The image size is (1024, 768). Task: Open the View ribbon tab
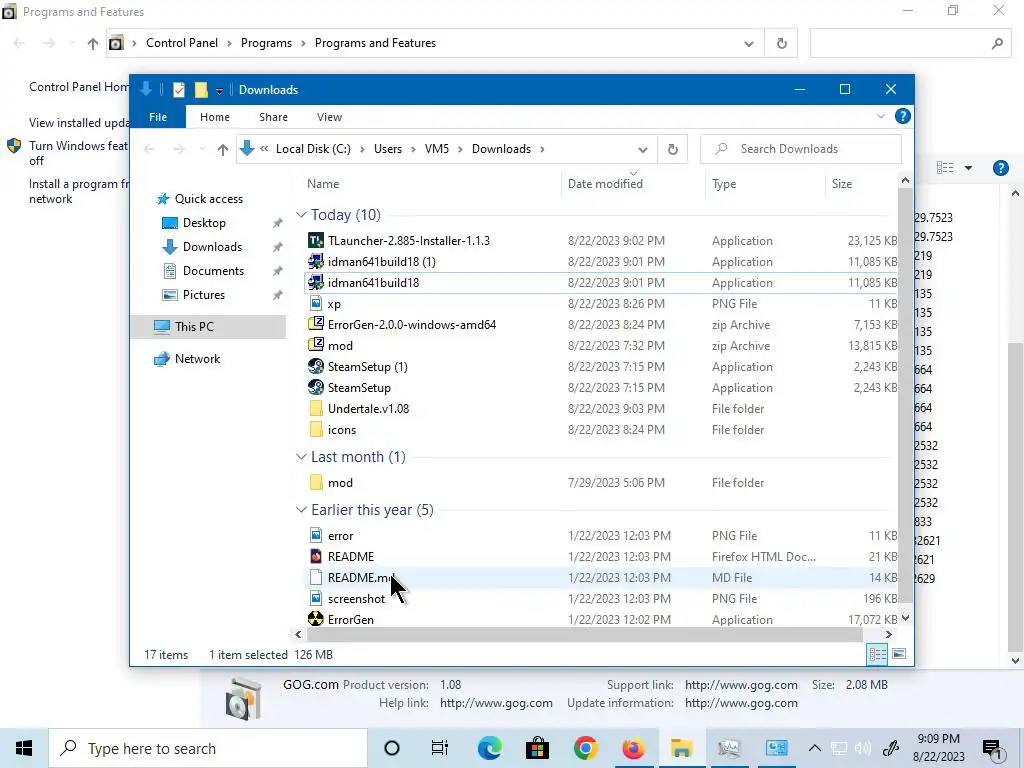329,117
